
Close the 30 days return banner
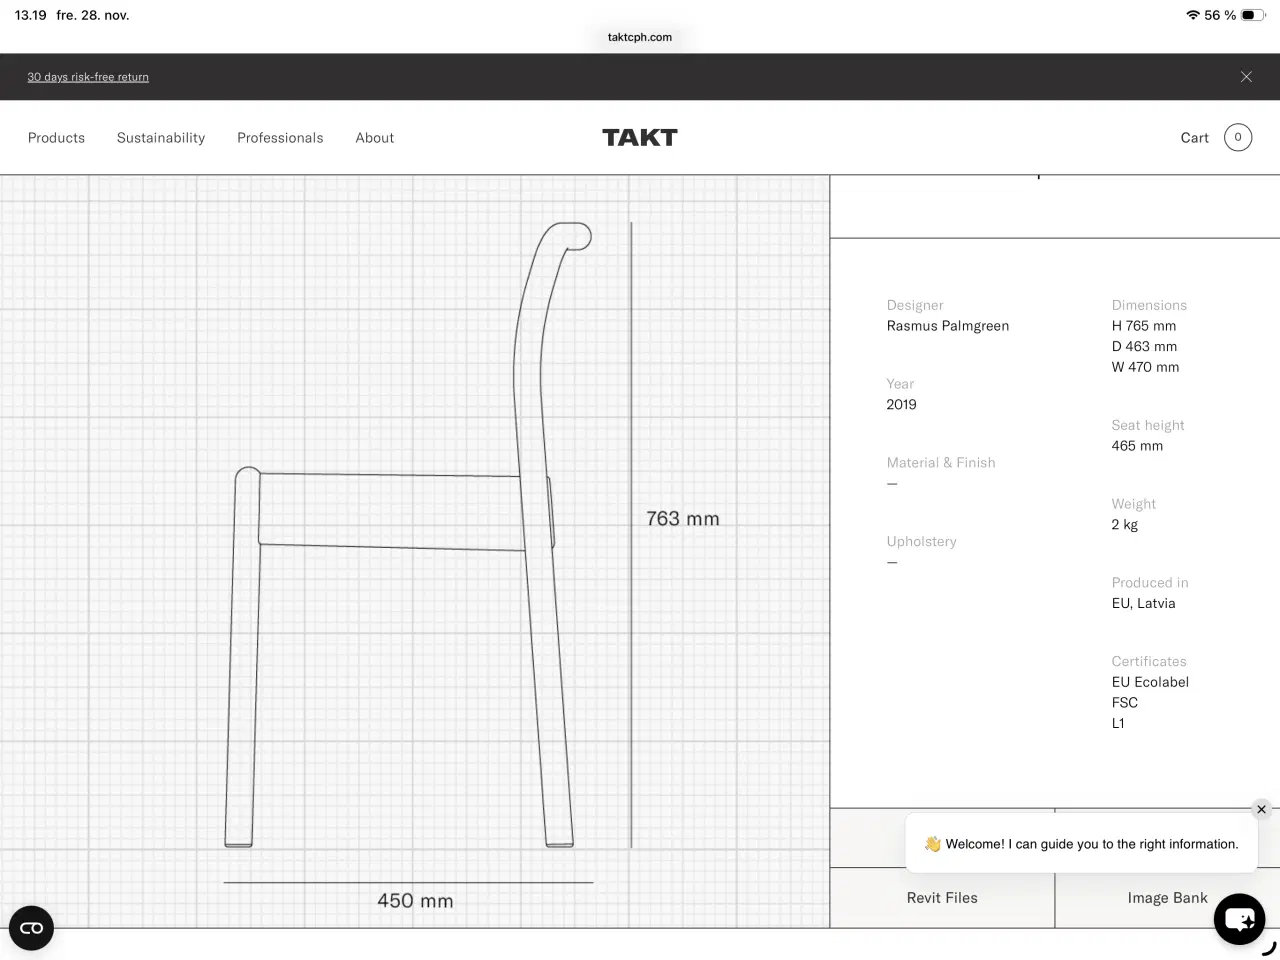coord(1246,76)
